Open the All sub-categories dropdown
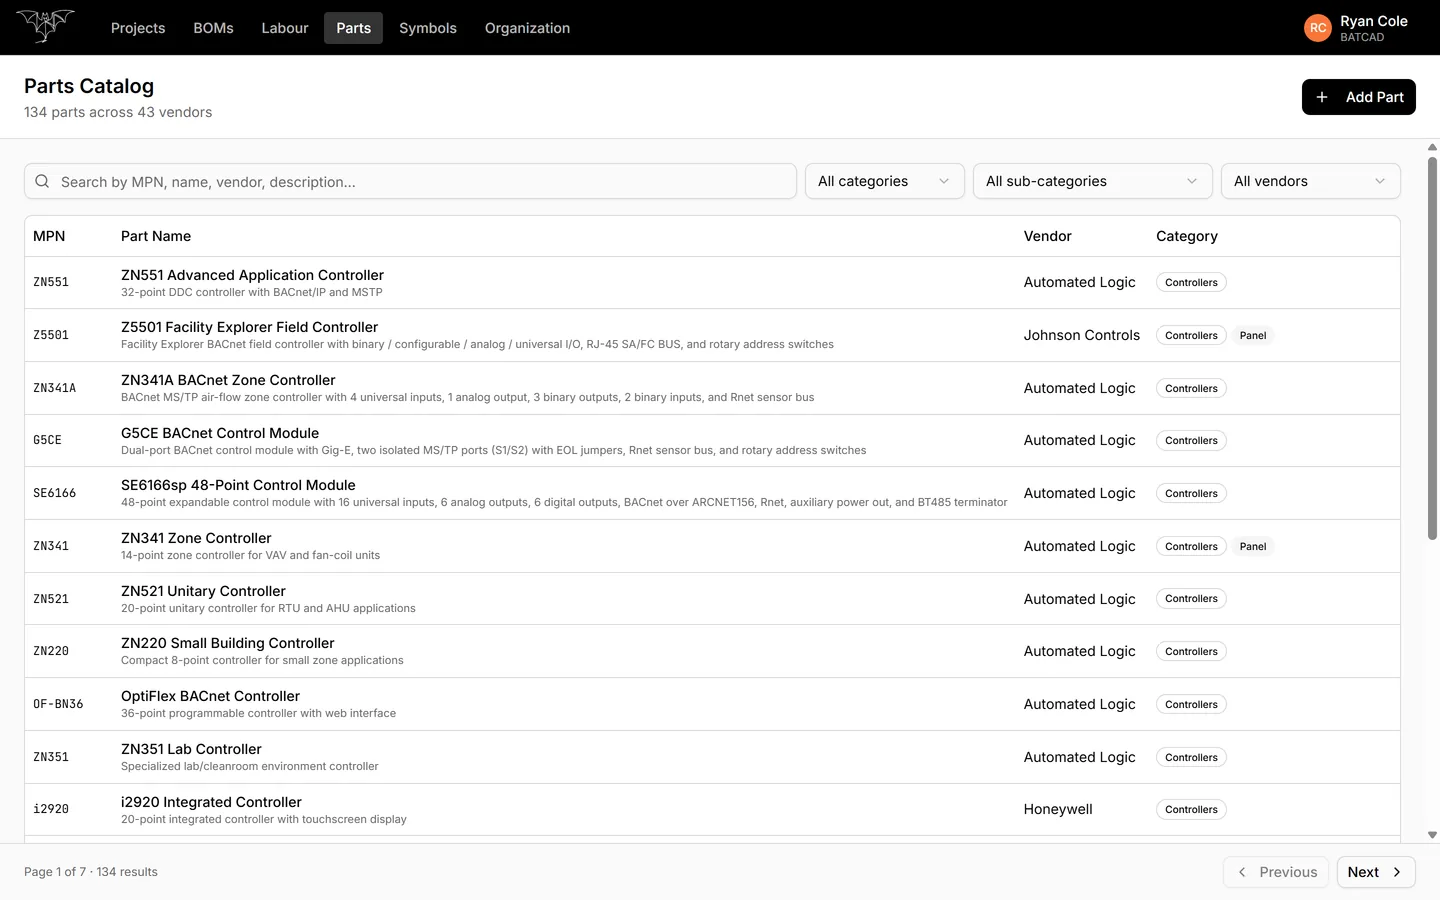Image resolution: width=1440 pixels, height=900 pixels. [1092, 181]
